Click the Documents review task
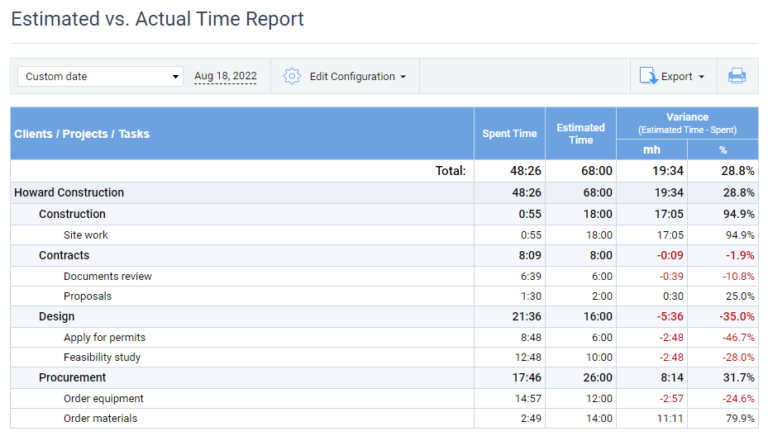The image size is (768, 436). pyautogui.click(x=107, y=276)
